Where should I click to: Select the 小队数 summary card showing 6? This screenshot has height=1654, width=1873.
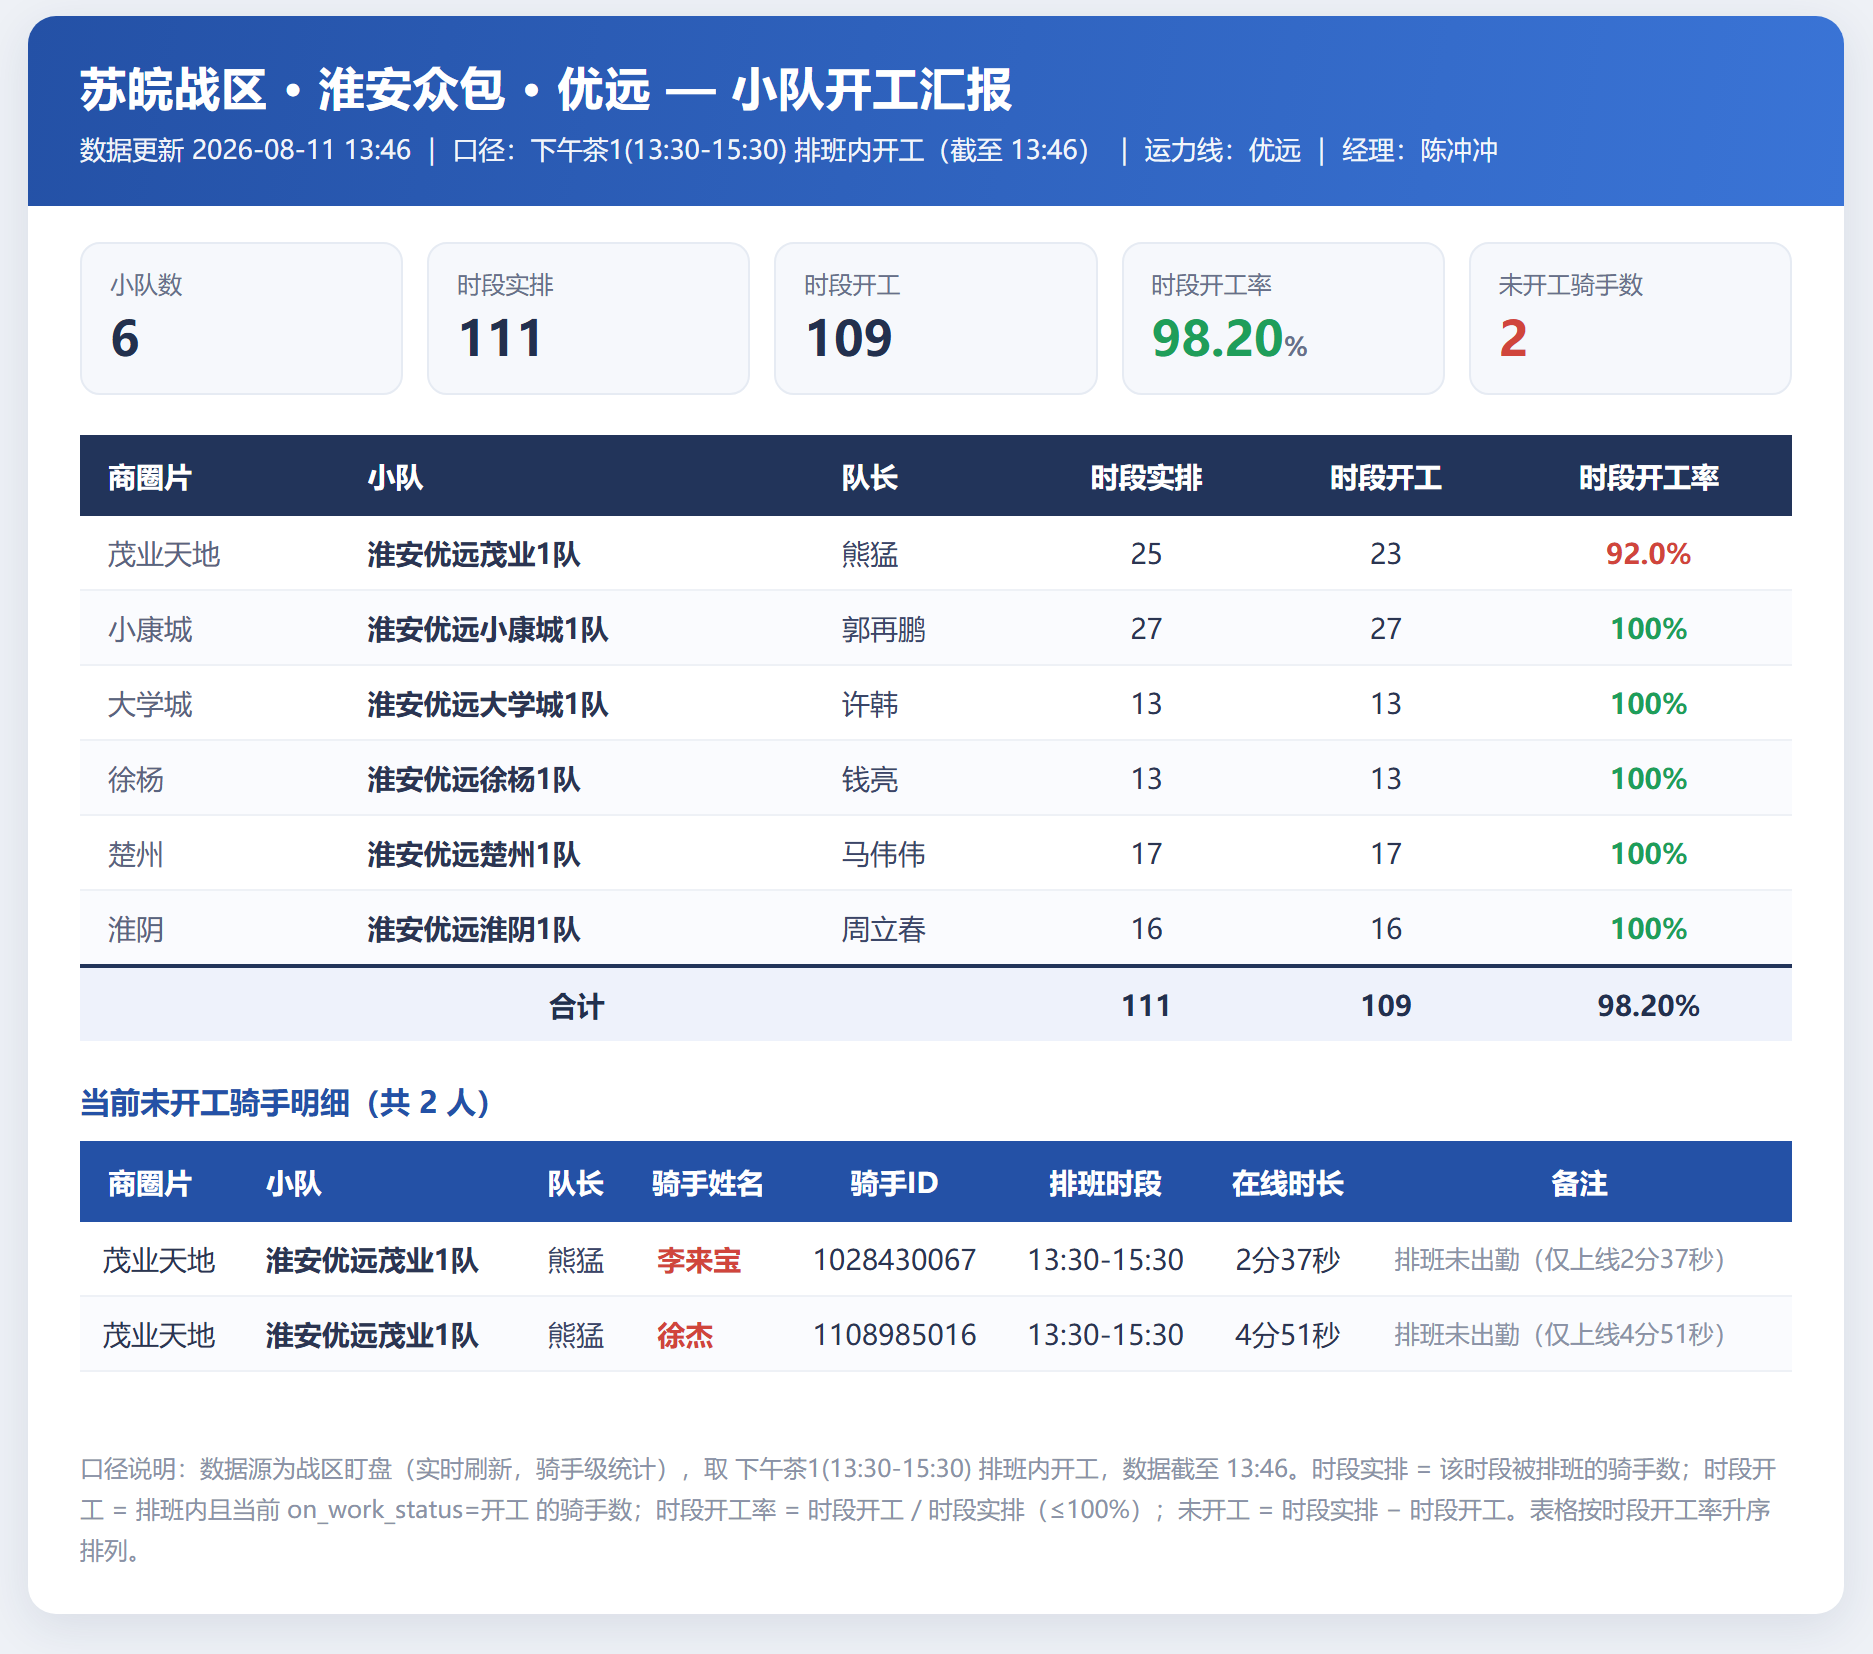pos(241,318)
